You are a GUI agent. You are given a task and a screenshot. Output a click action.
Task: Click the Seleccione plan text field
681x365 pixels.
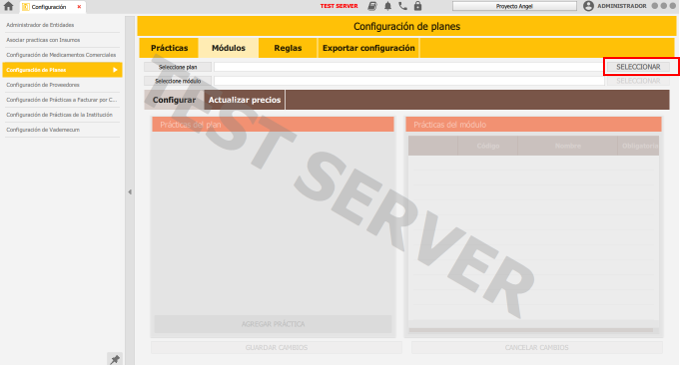408,67
